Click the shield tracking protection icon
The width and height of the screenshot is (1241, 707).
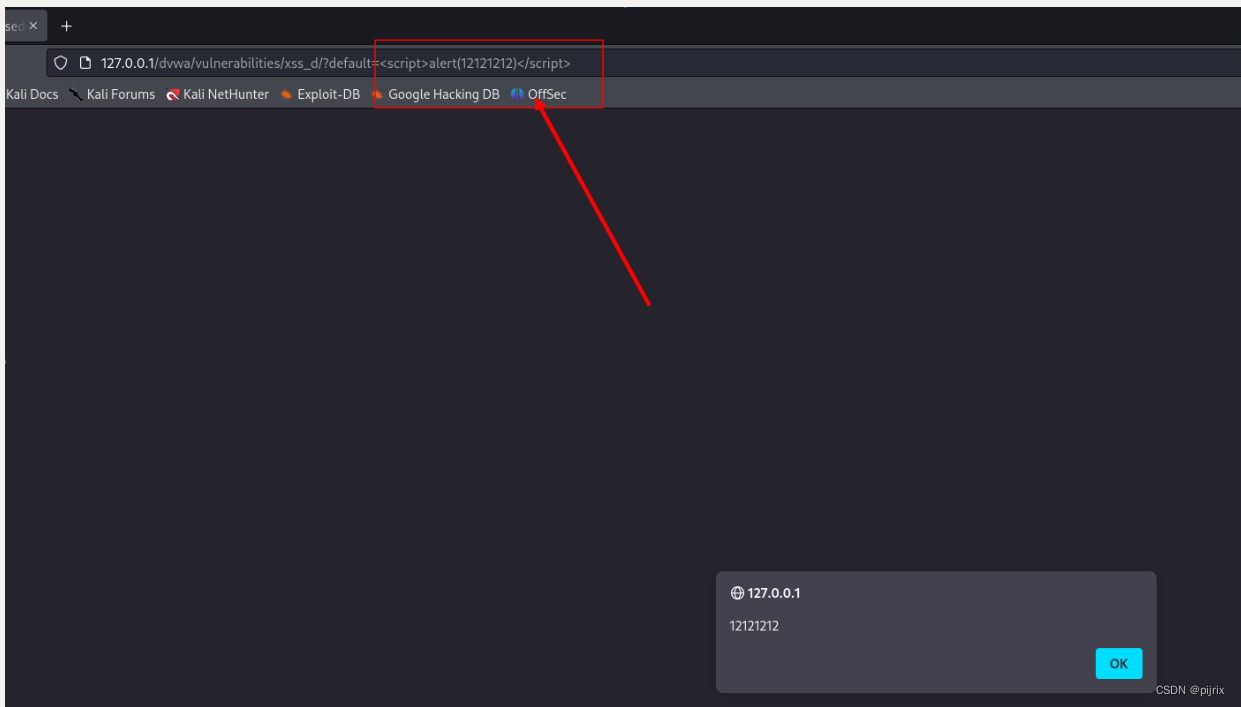[x=61, y=63]
